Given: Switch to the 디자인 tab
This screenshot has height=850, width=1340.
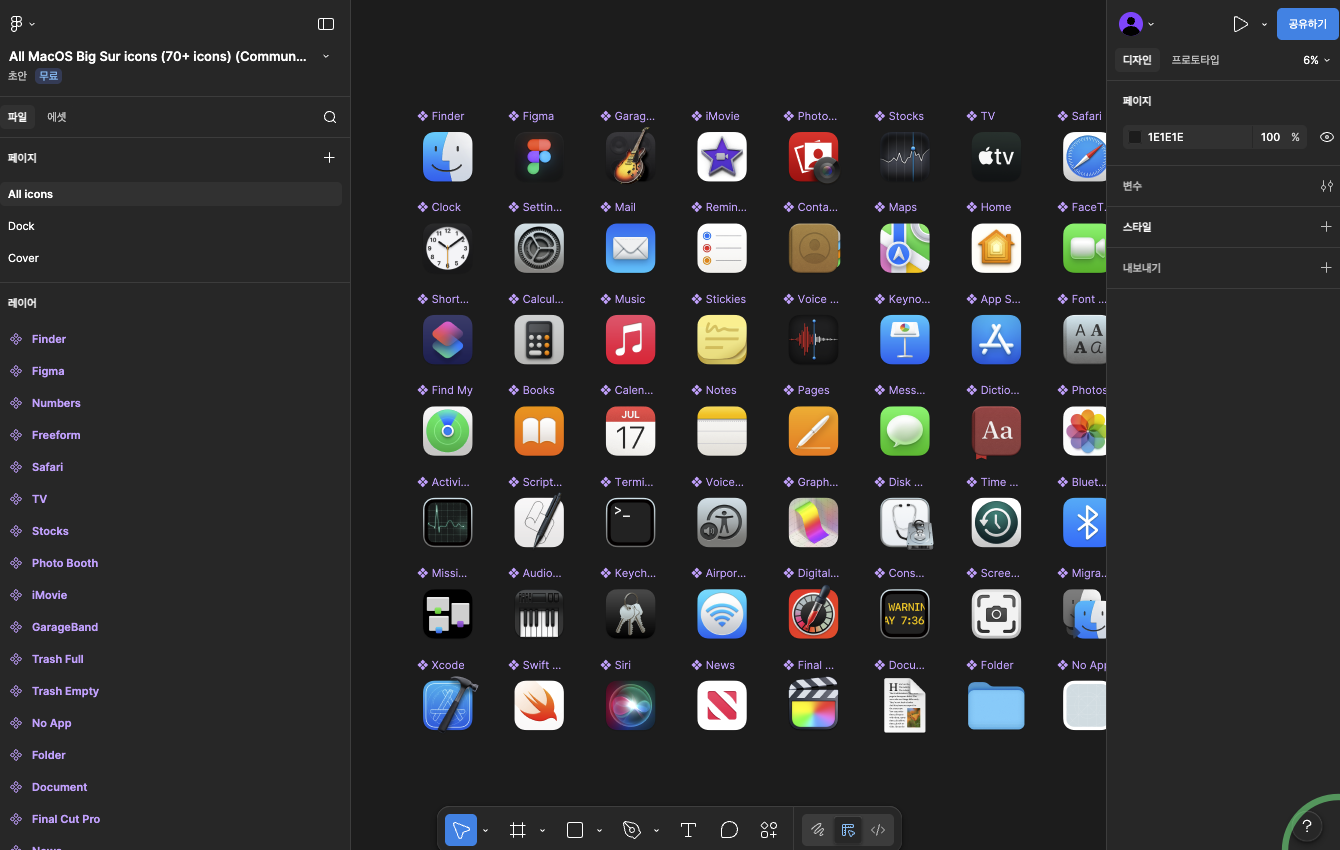Looking at the screenshot, I should 1138,60.
